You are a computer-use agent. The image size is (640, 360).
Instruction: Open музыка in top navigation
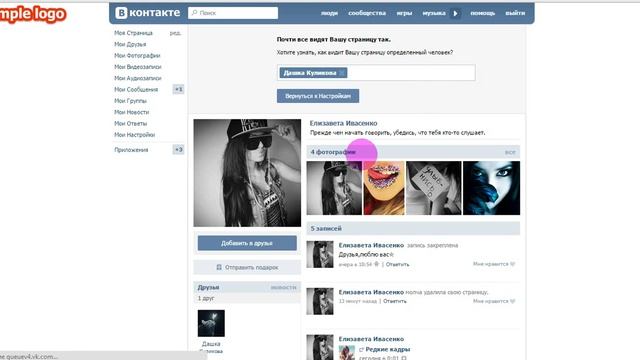(434, 13)
